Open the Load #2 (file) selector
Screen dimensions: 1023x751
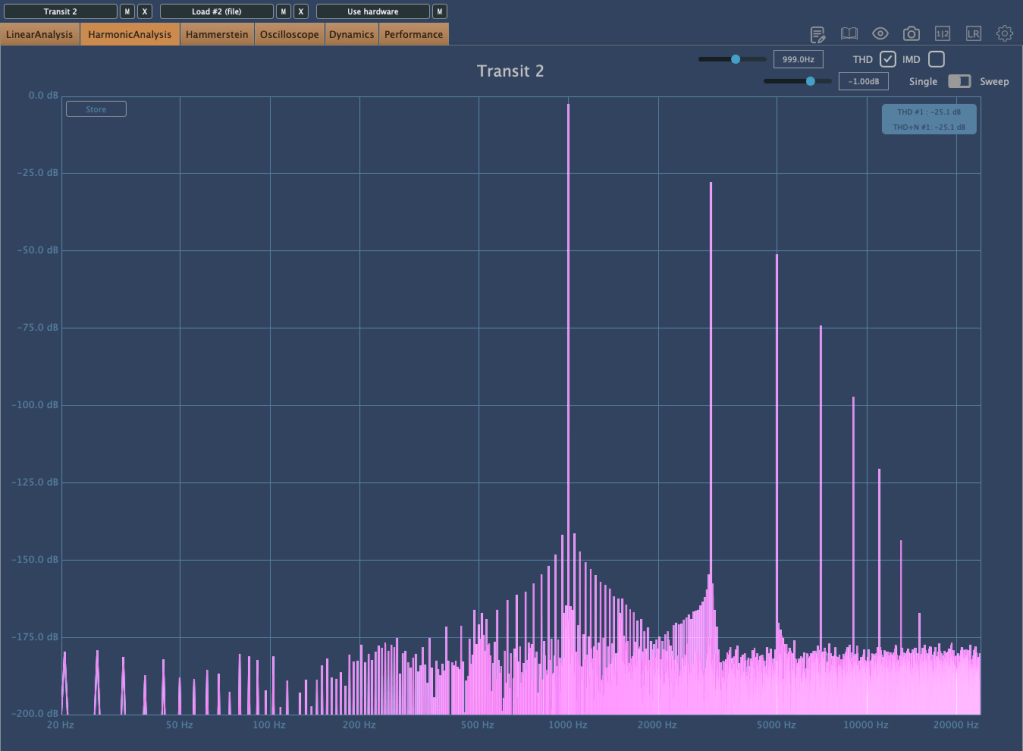(217, 12)
